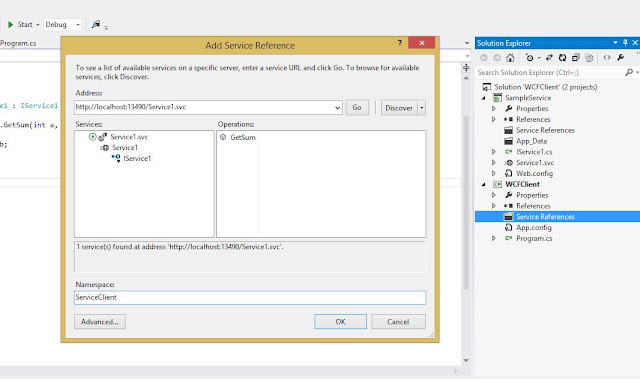The image size is (640, 379).
Task: Click the Refresh icon in Solution Explorer toolbar
Action: [x=562, y=58]
